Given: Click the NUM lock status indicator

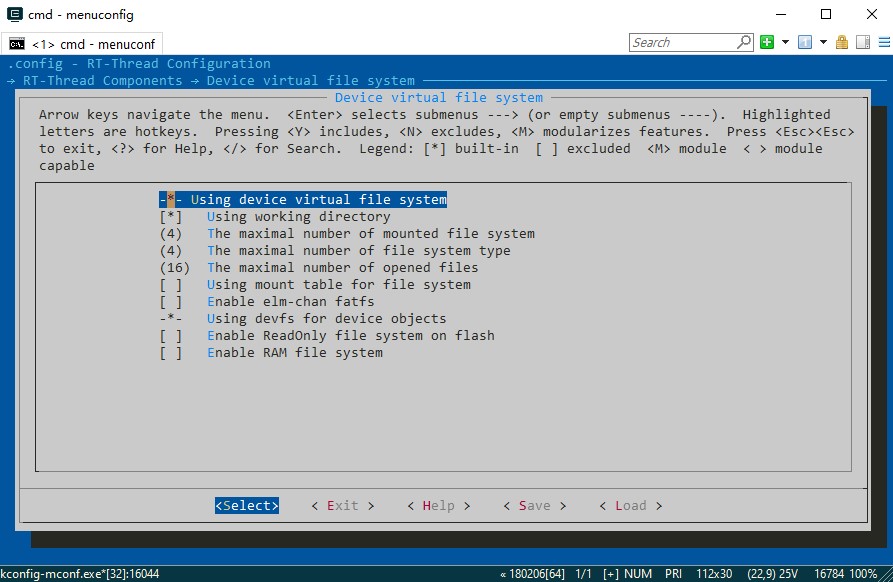Looking at the screenshot, I should tap(638, 574).
